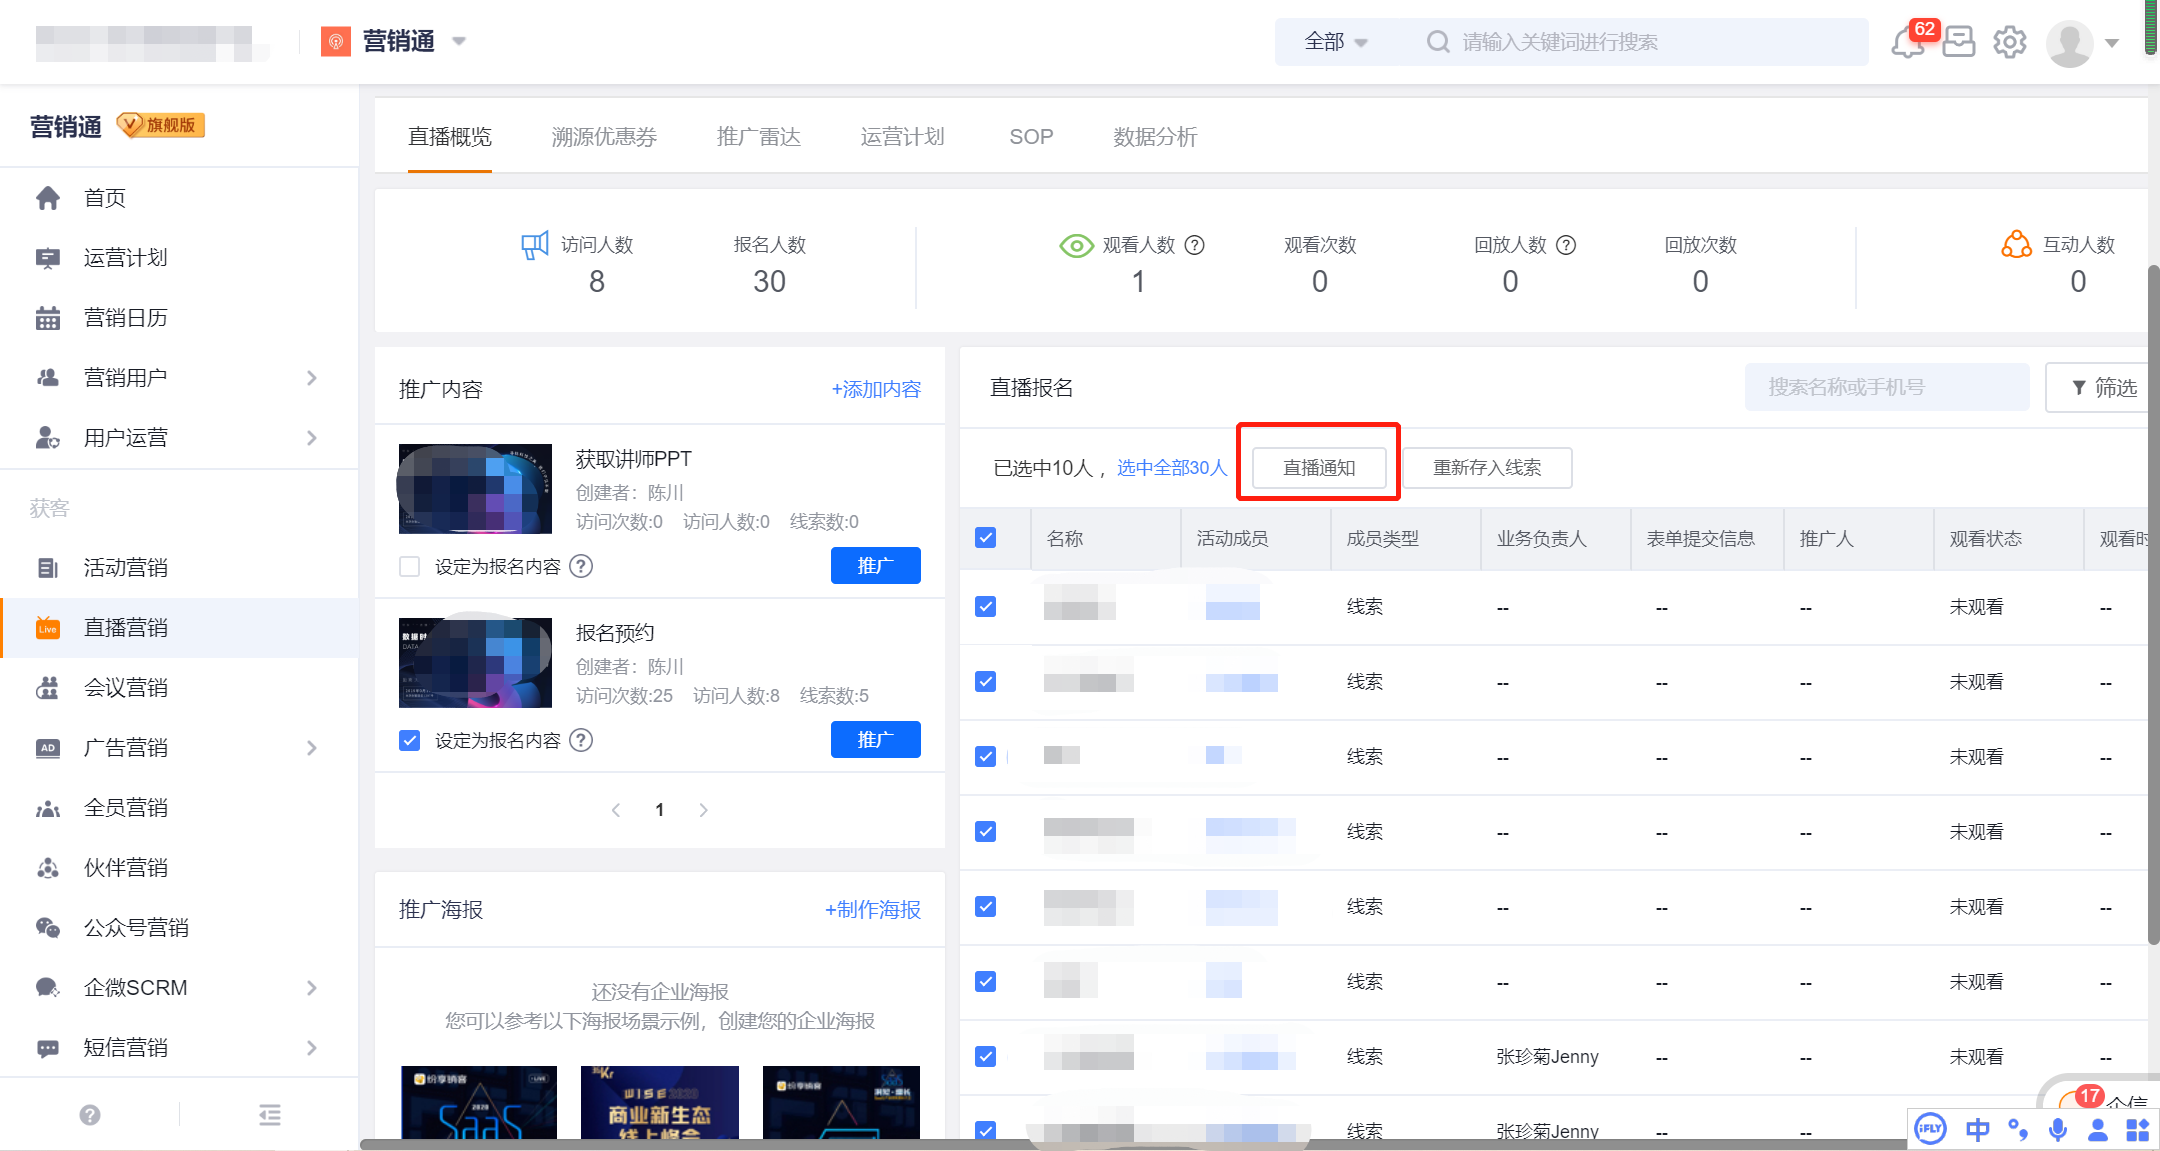Click the 搜索名称或手机号 input field
2160x1151 pixels.
(1887, 387)
